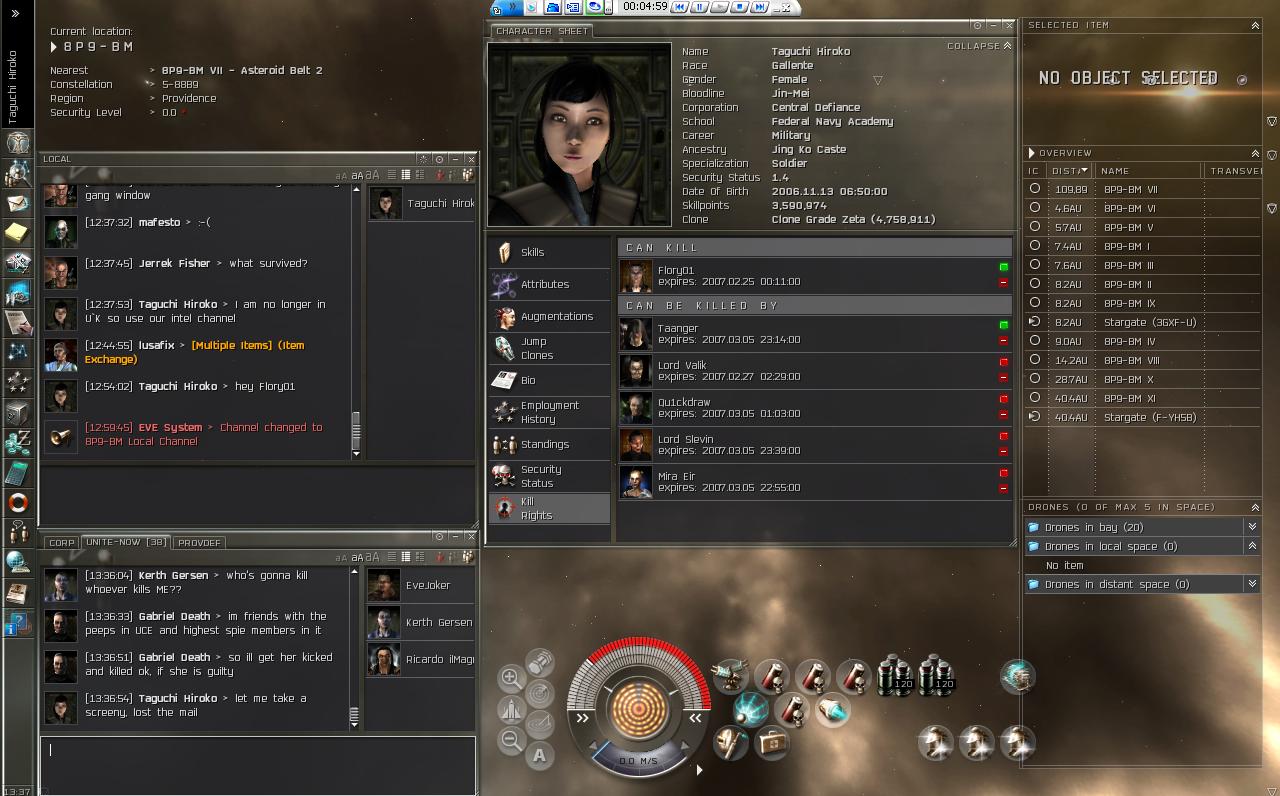1280x796 pixels.
Task: Pause the recording in the top toolbar
Action: click(699, 6)
